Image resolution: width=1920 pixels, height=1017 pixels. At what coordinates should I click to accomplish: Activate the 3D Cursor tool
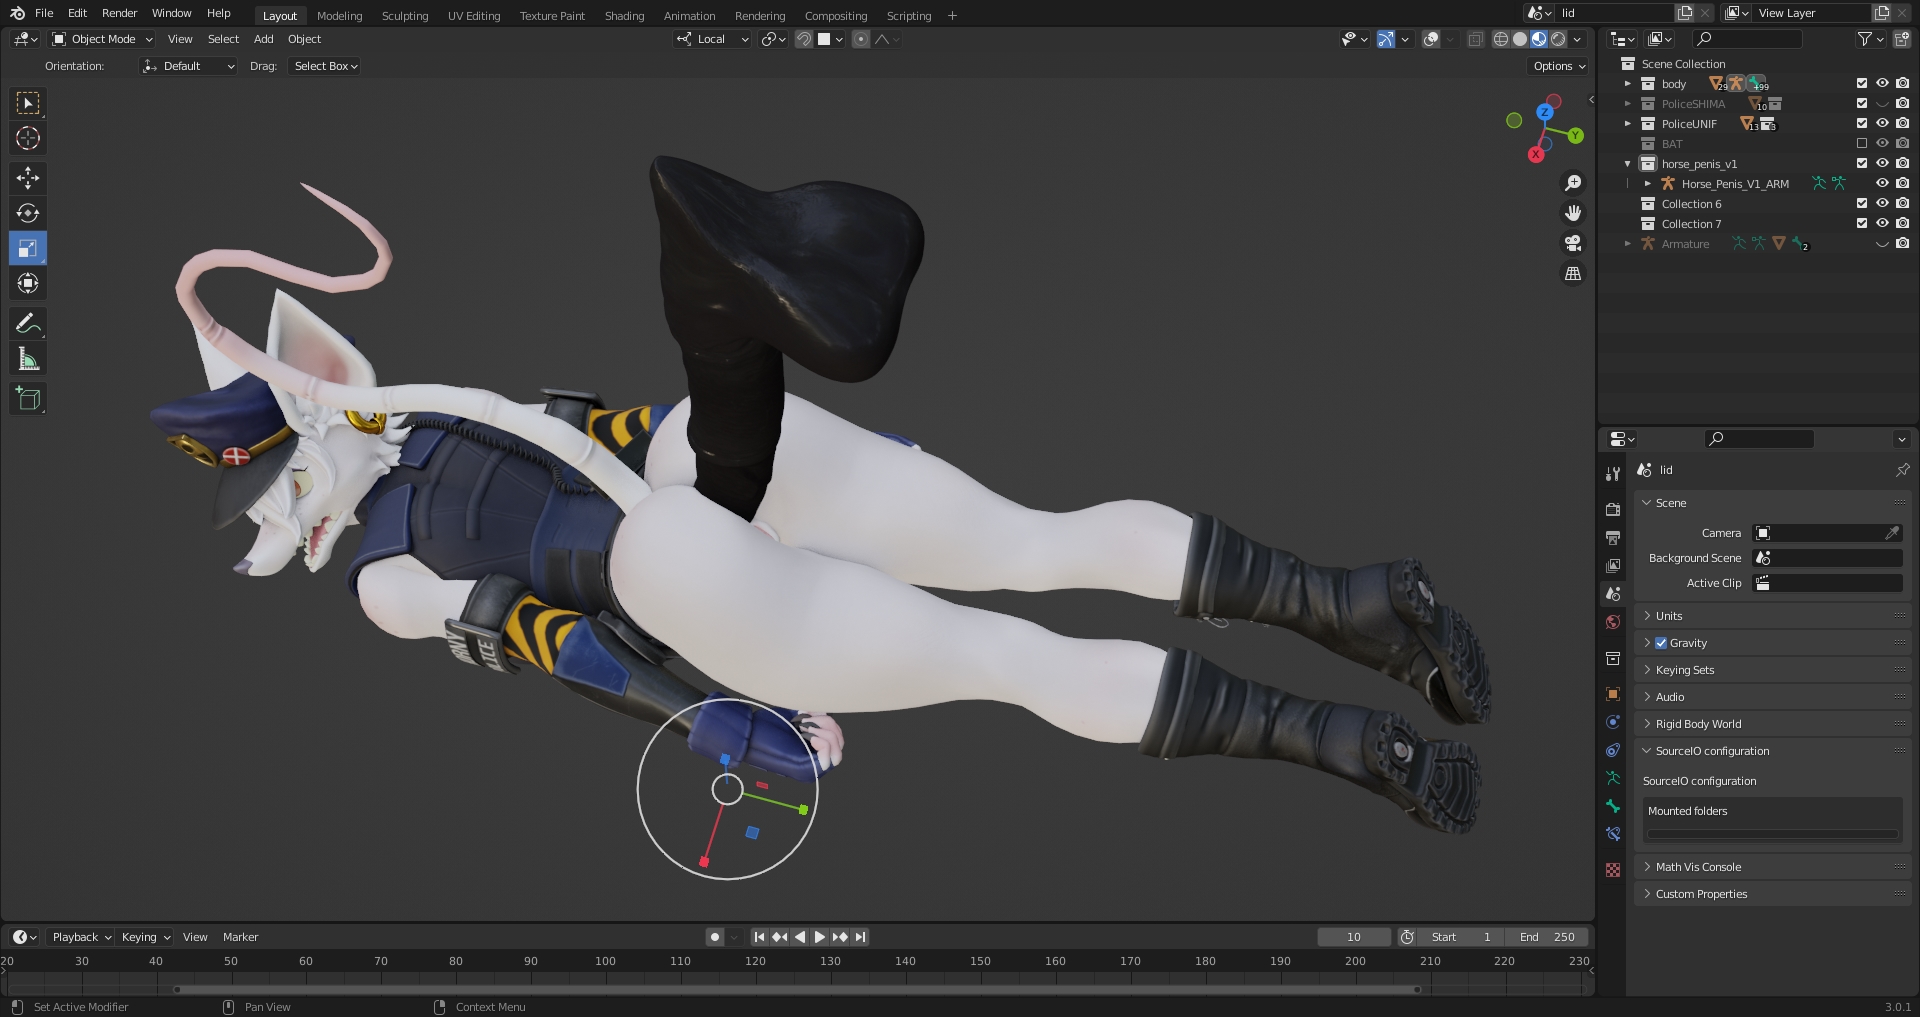tap(28, 138)
